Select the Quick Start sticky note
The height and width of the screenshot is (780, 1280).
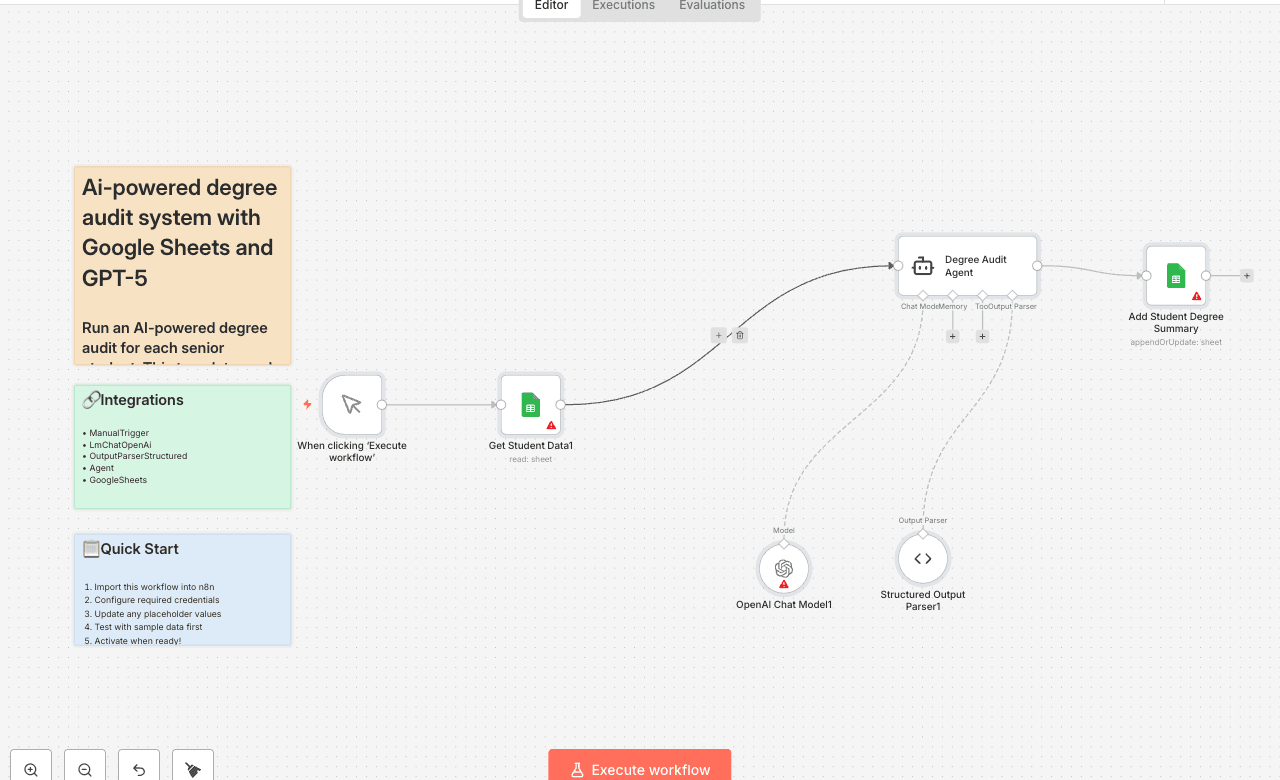pos(182,589)
